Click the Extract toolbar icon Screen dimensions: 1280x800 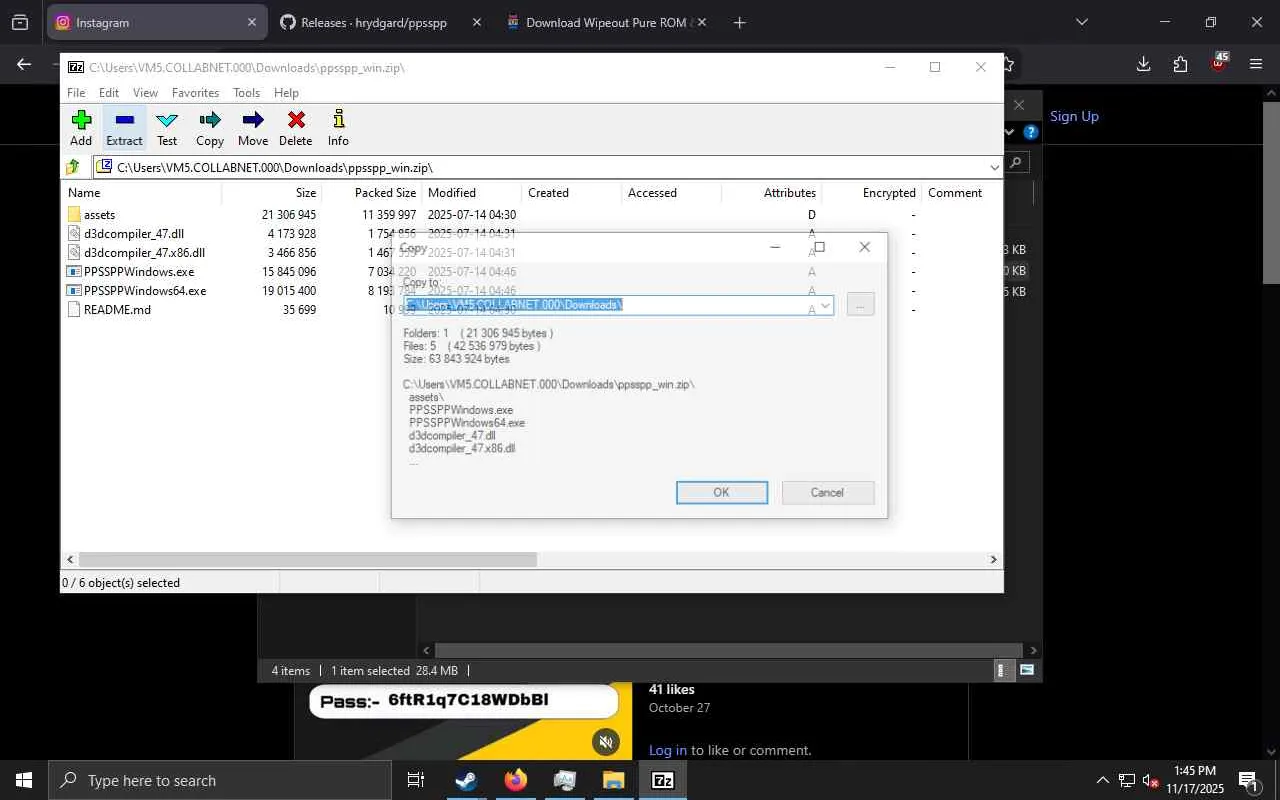[124, 128]
